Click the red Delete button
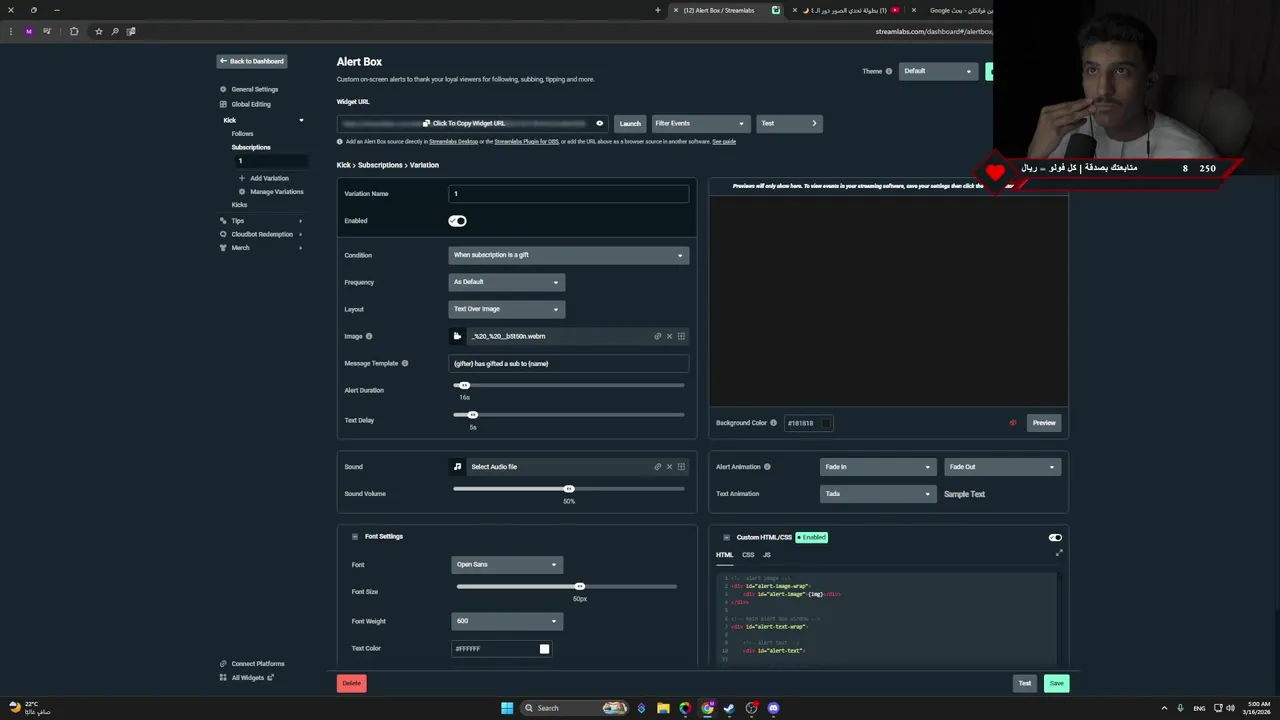The height and width of the screenshot is (720, 1280). (351, 683)
